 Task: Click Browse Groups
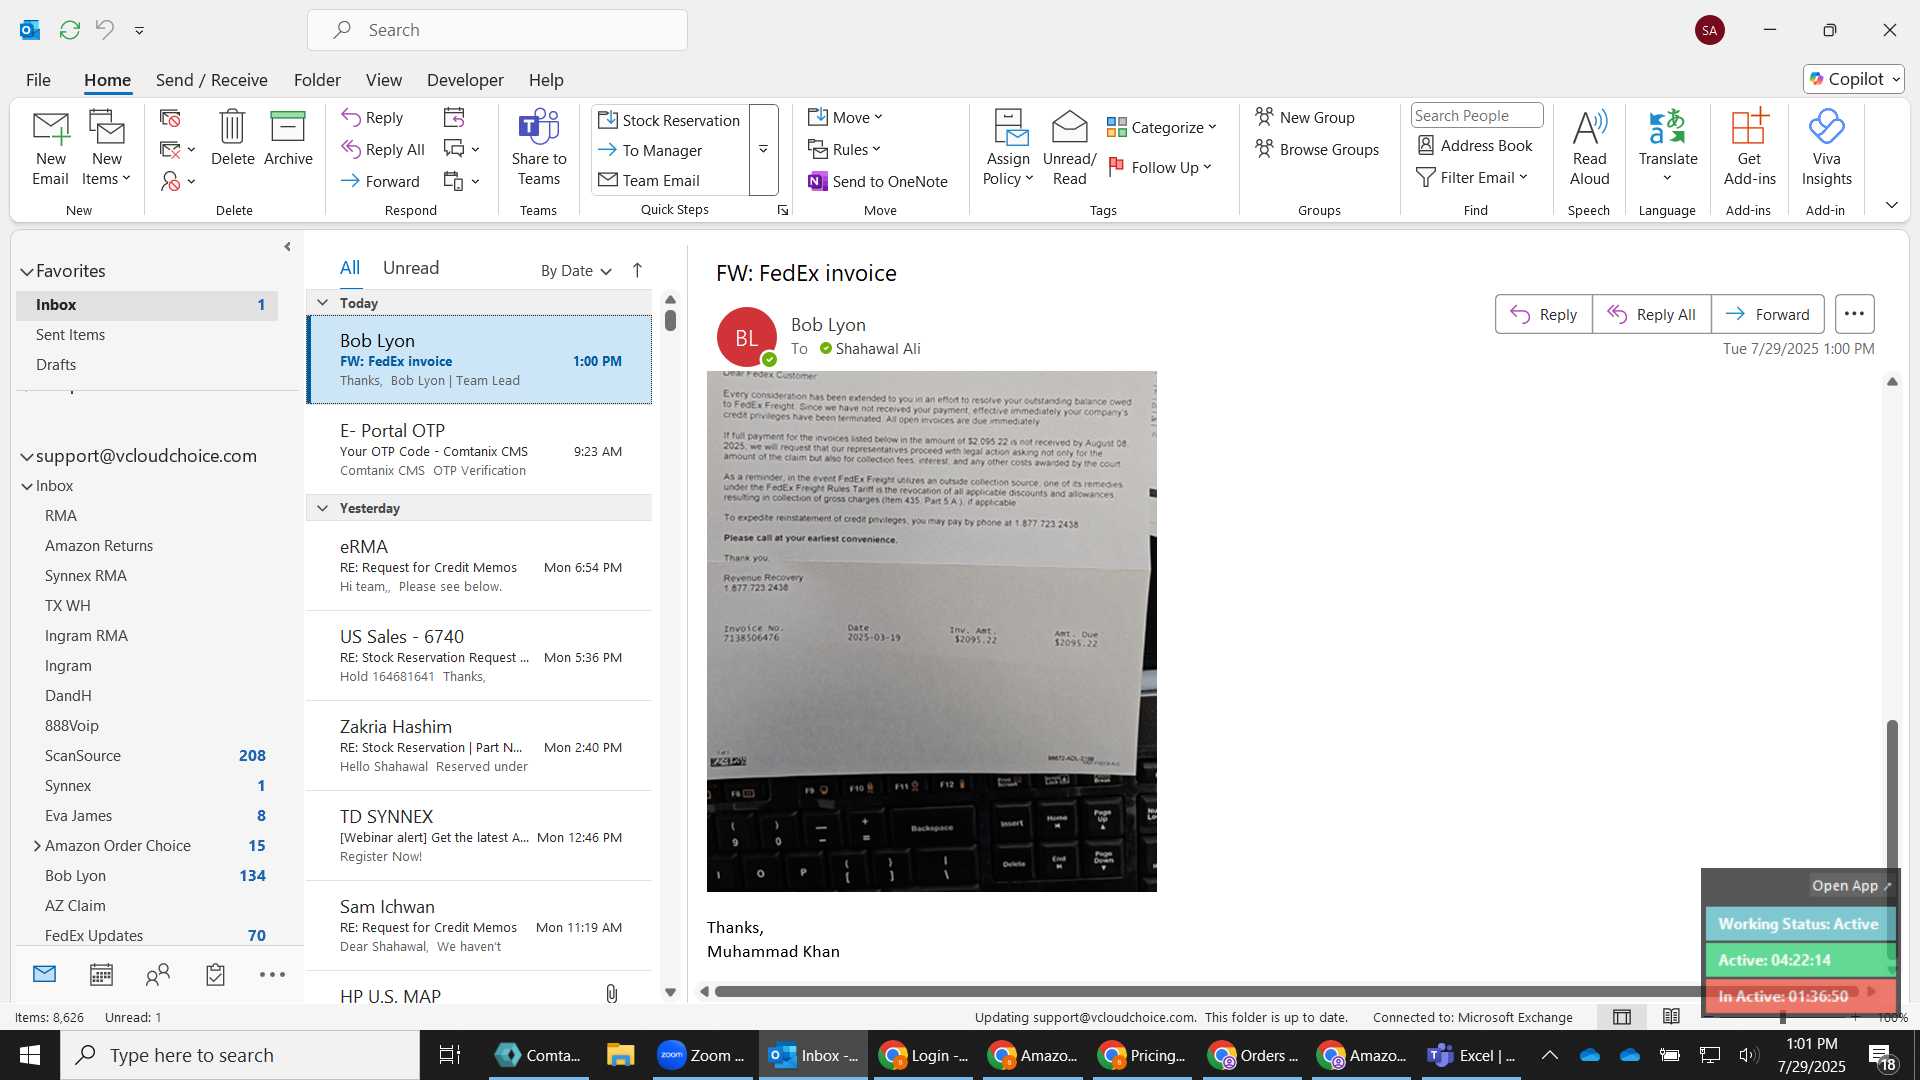pos(1318,150)
